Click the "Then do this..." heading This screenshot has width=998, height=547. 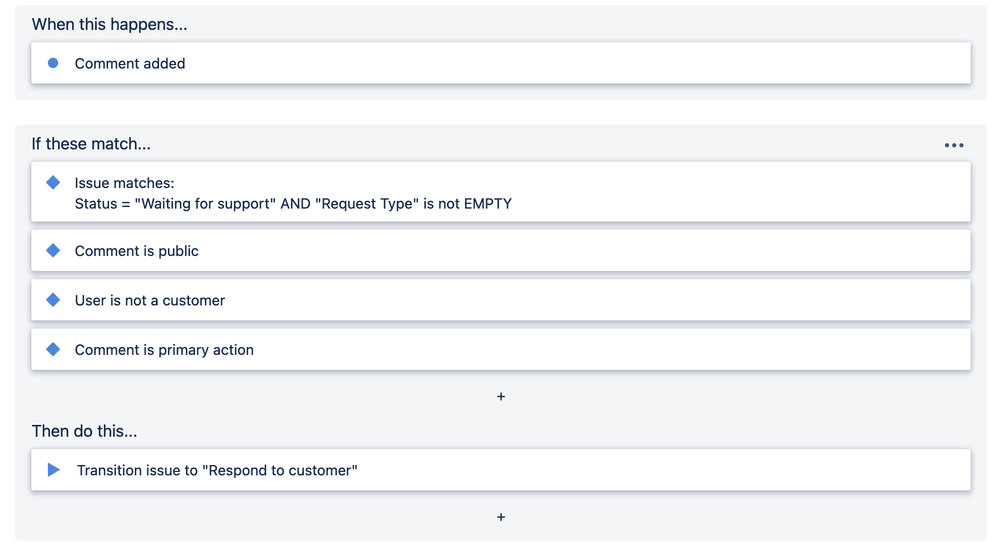coord(84,431)
